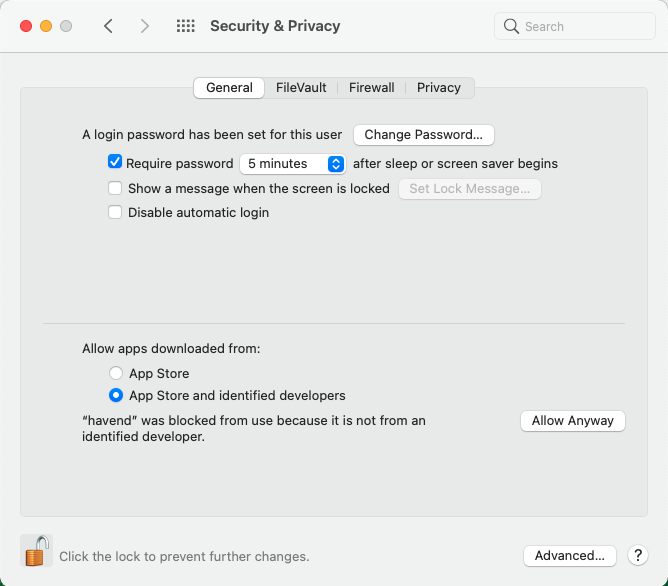Click the lock icon to prevent changes
Image resolution: width=668 pixels, height=586 pixels.
36,551
